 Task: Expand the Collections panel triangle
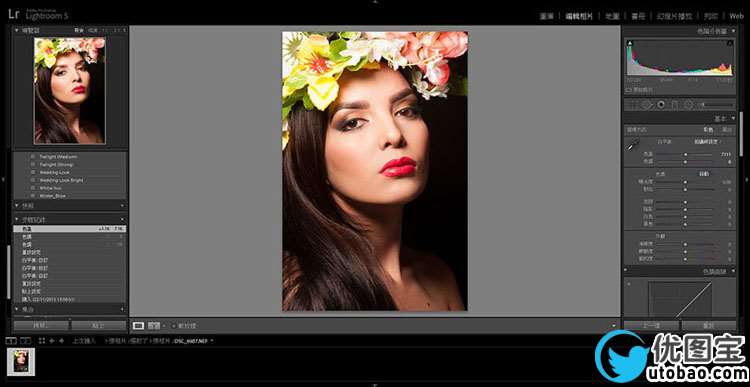coord(17,310)
